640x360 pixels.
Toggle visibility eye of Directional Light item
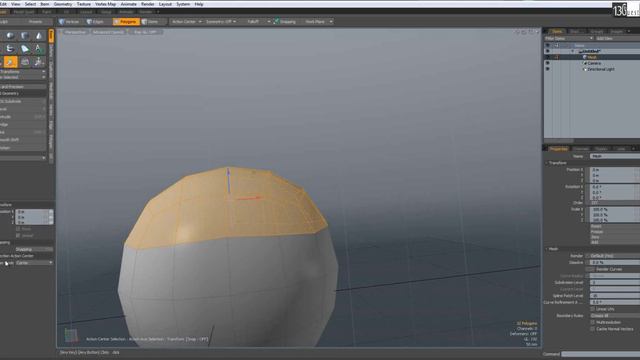[x=547, y=69]
